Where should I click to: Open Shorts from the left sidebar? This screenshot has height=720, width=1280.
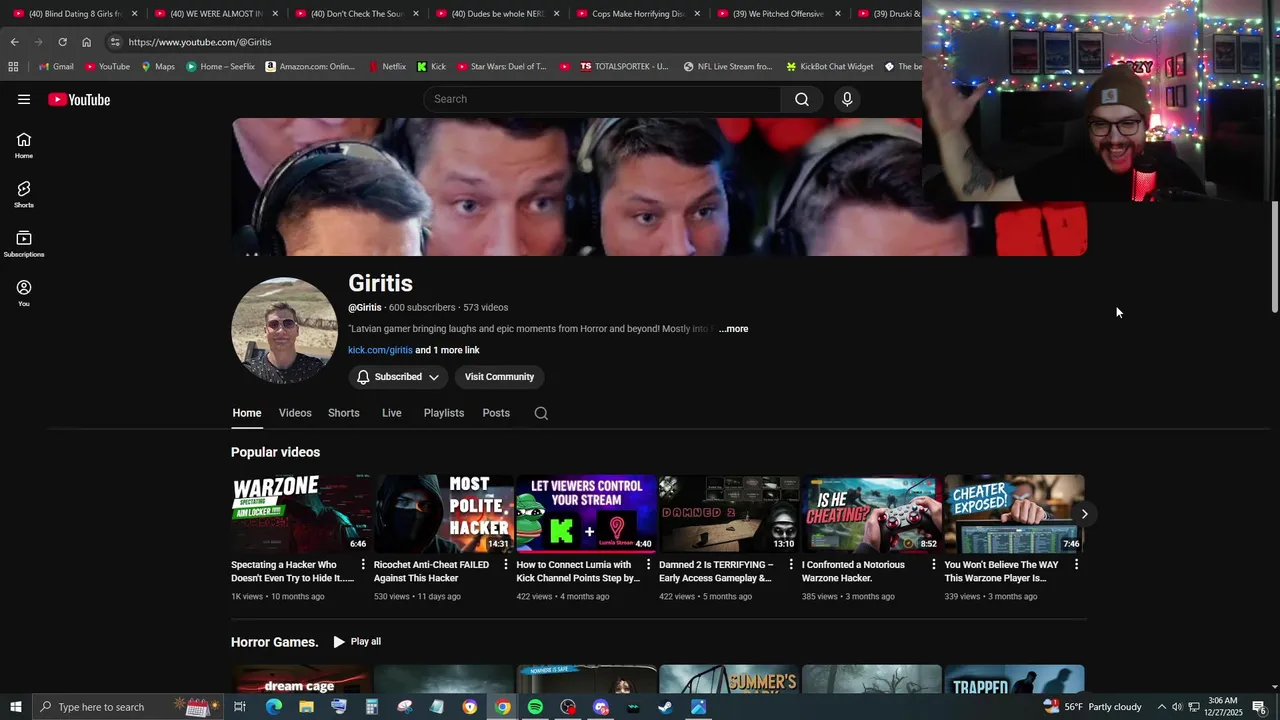[24, 195]
